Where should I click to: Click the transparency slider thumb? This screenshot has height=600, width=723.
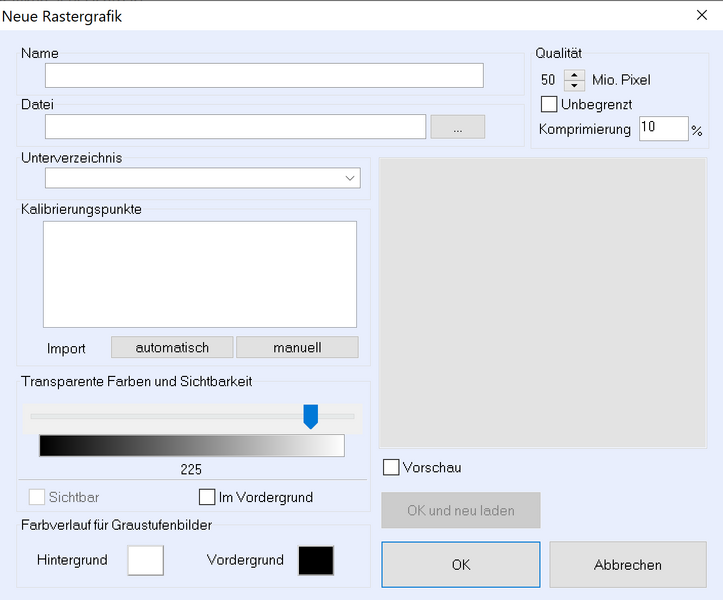310,416
